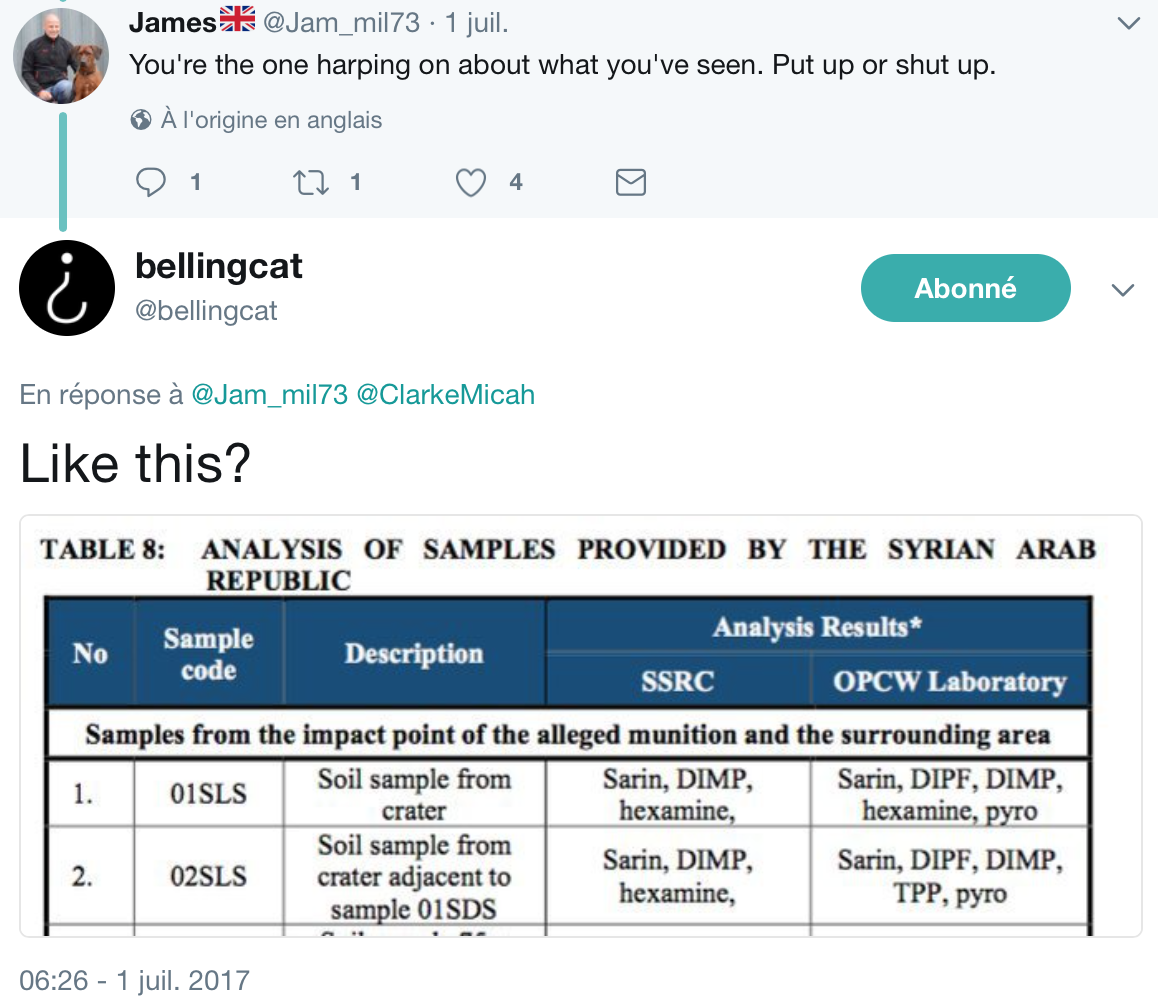Image resolution: width=1158 pixels, height=1004 pixels.
Task: Click James's @Jam_mil73 handle in header
Action: click(x=341, y=23)
